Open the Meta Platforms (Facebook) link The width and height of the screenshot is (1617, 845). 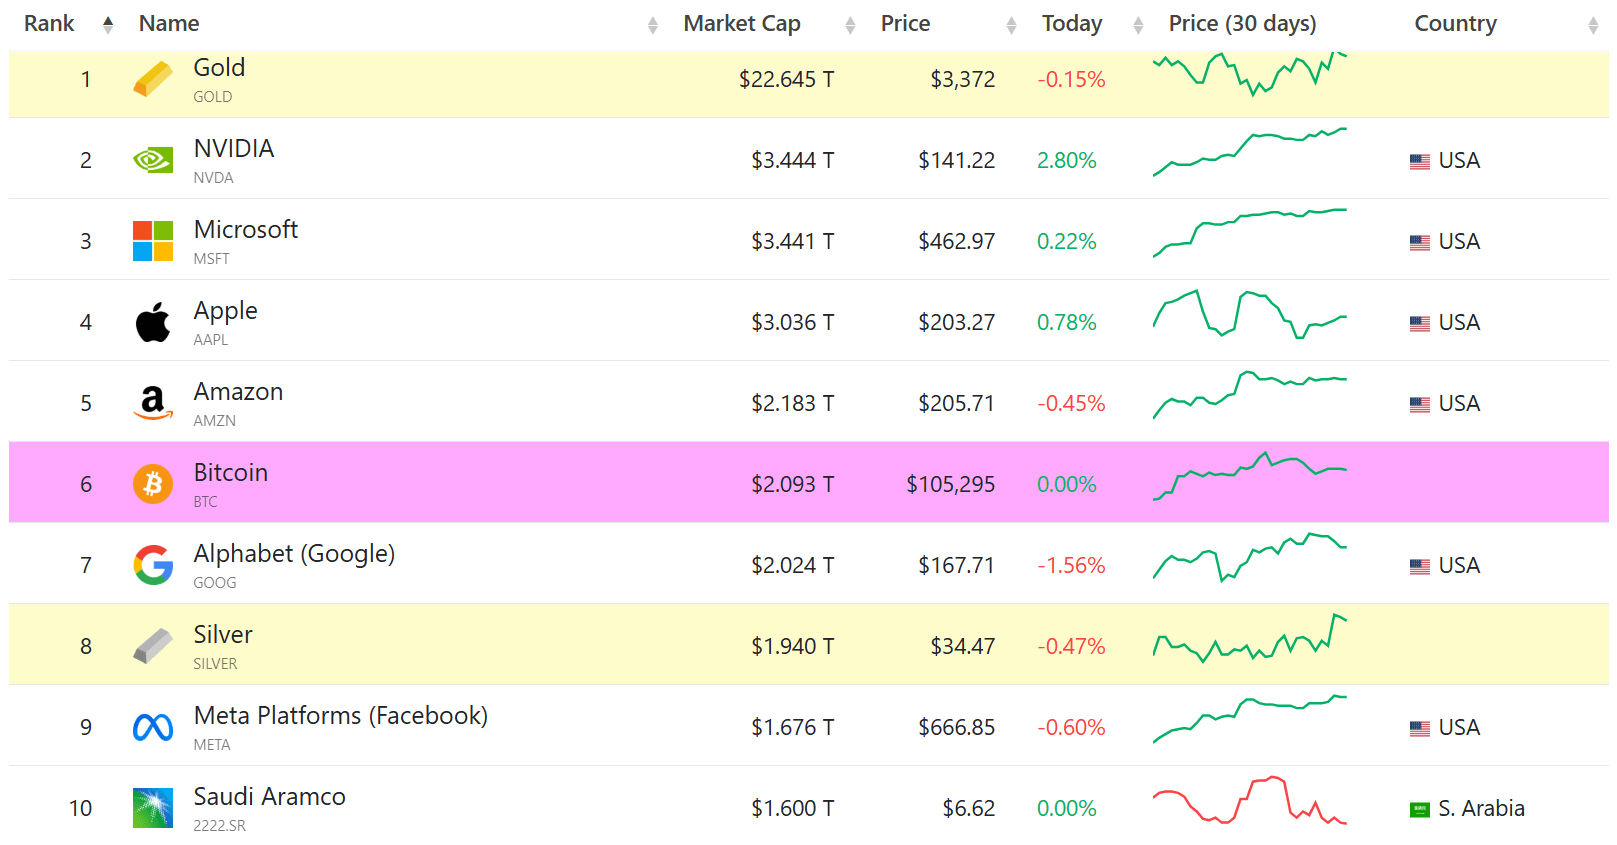pos(340,716)
